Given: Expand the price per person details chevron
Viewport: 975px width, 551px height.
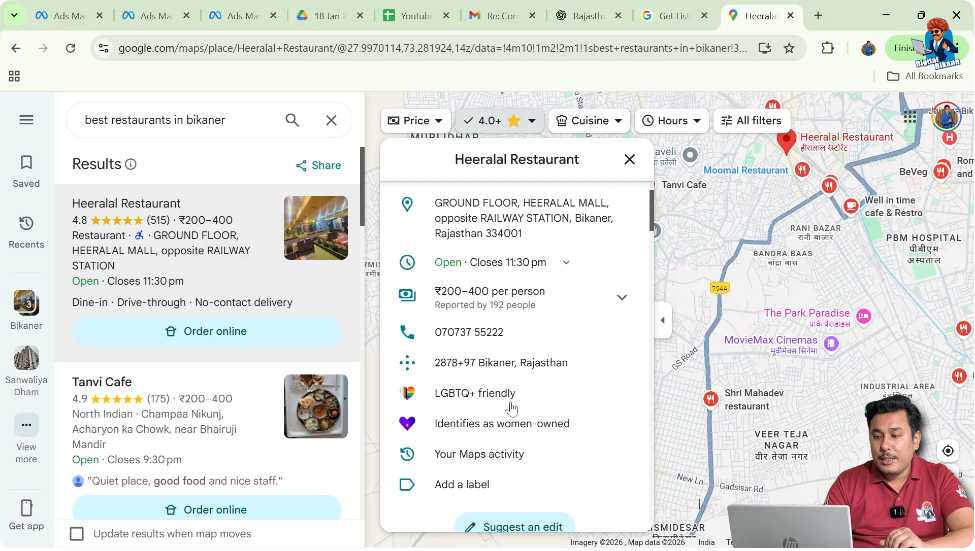Looking at the screenshot, I should pos(622,297).
